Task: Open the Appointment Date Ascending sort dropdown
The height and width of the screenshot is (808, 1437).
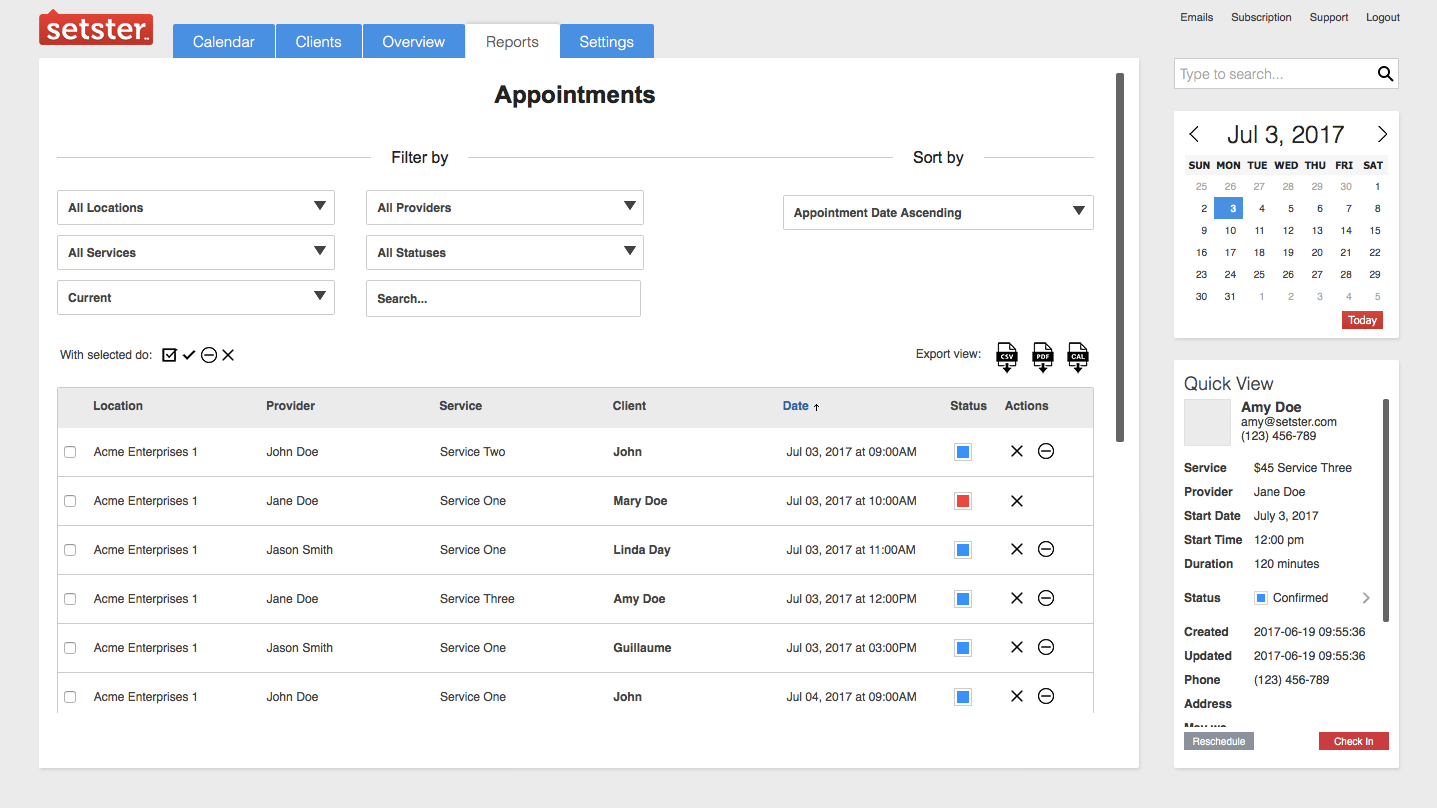Action: [938, 213]
